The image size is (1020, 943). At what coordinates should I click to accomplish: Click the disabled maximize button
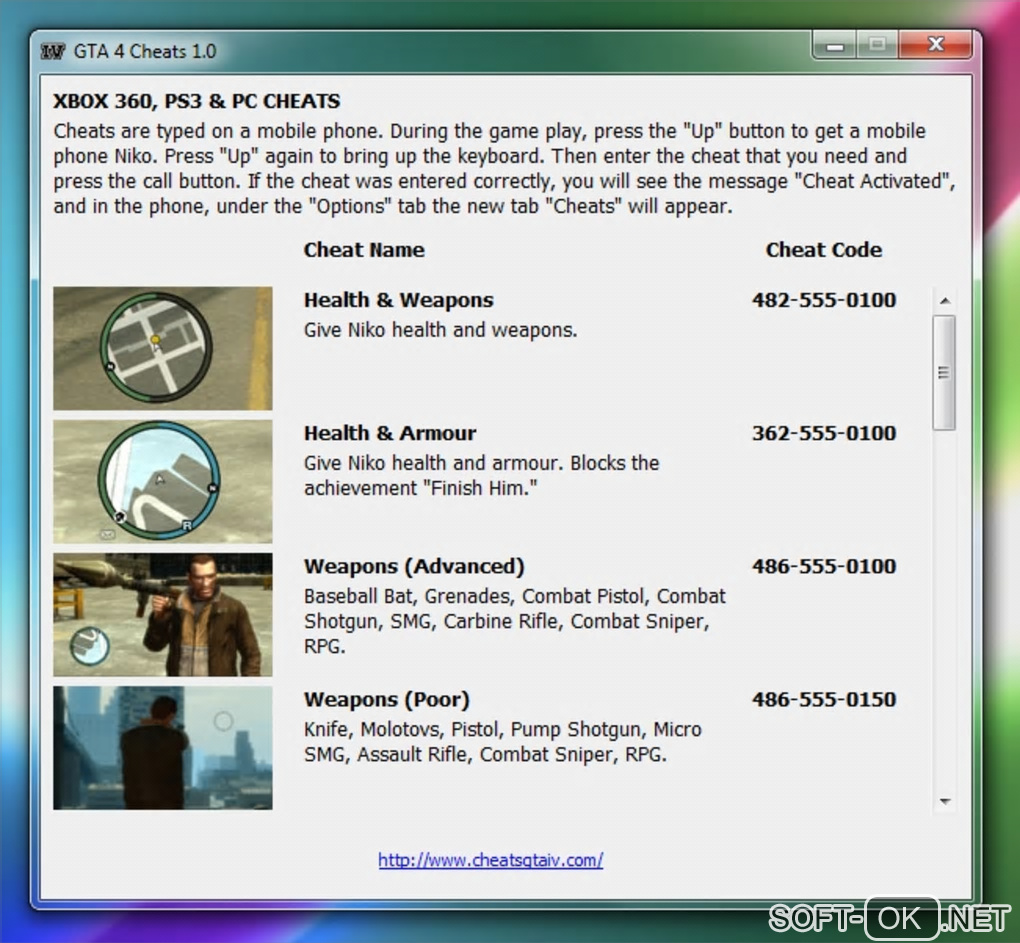tap(877, 45)
